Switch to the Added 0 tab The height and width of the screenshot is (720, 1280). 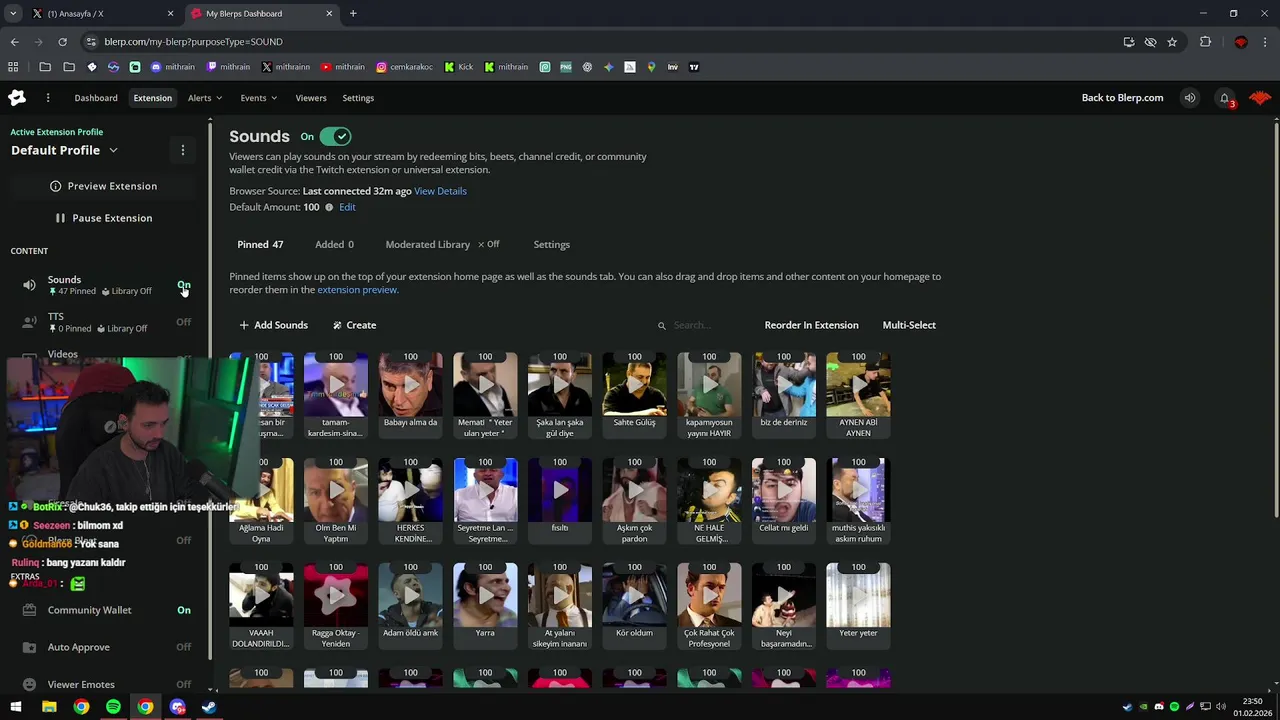334,244
